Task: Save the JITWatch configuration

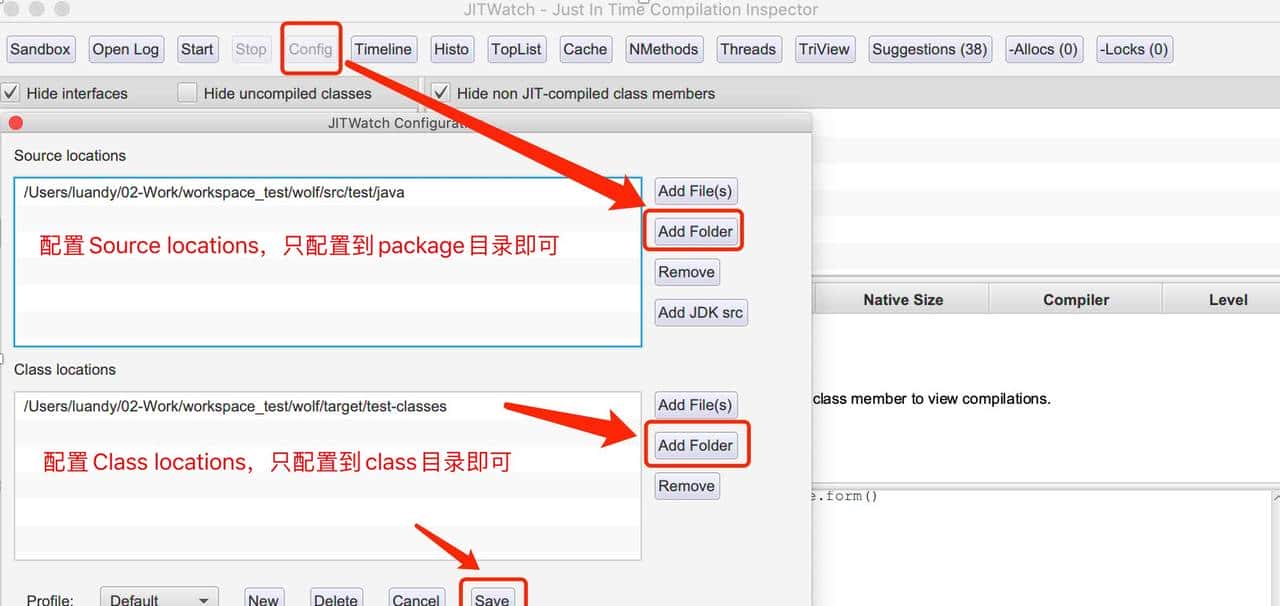Action: coord(493,598)
